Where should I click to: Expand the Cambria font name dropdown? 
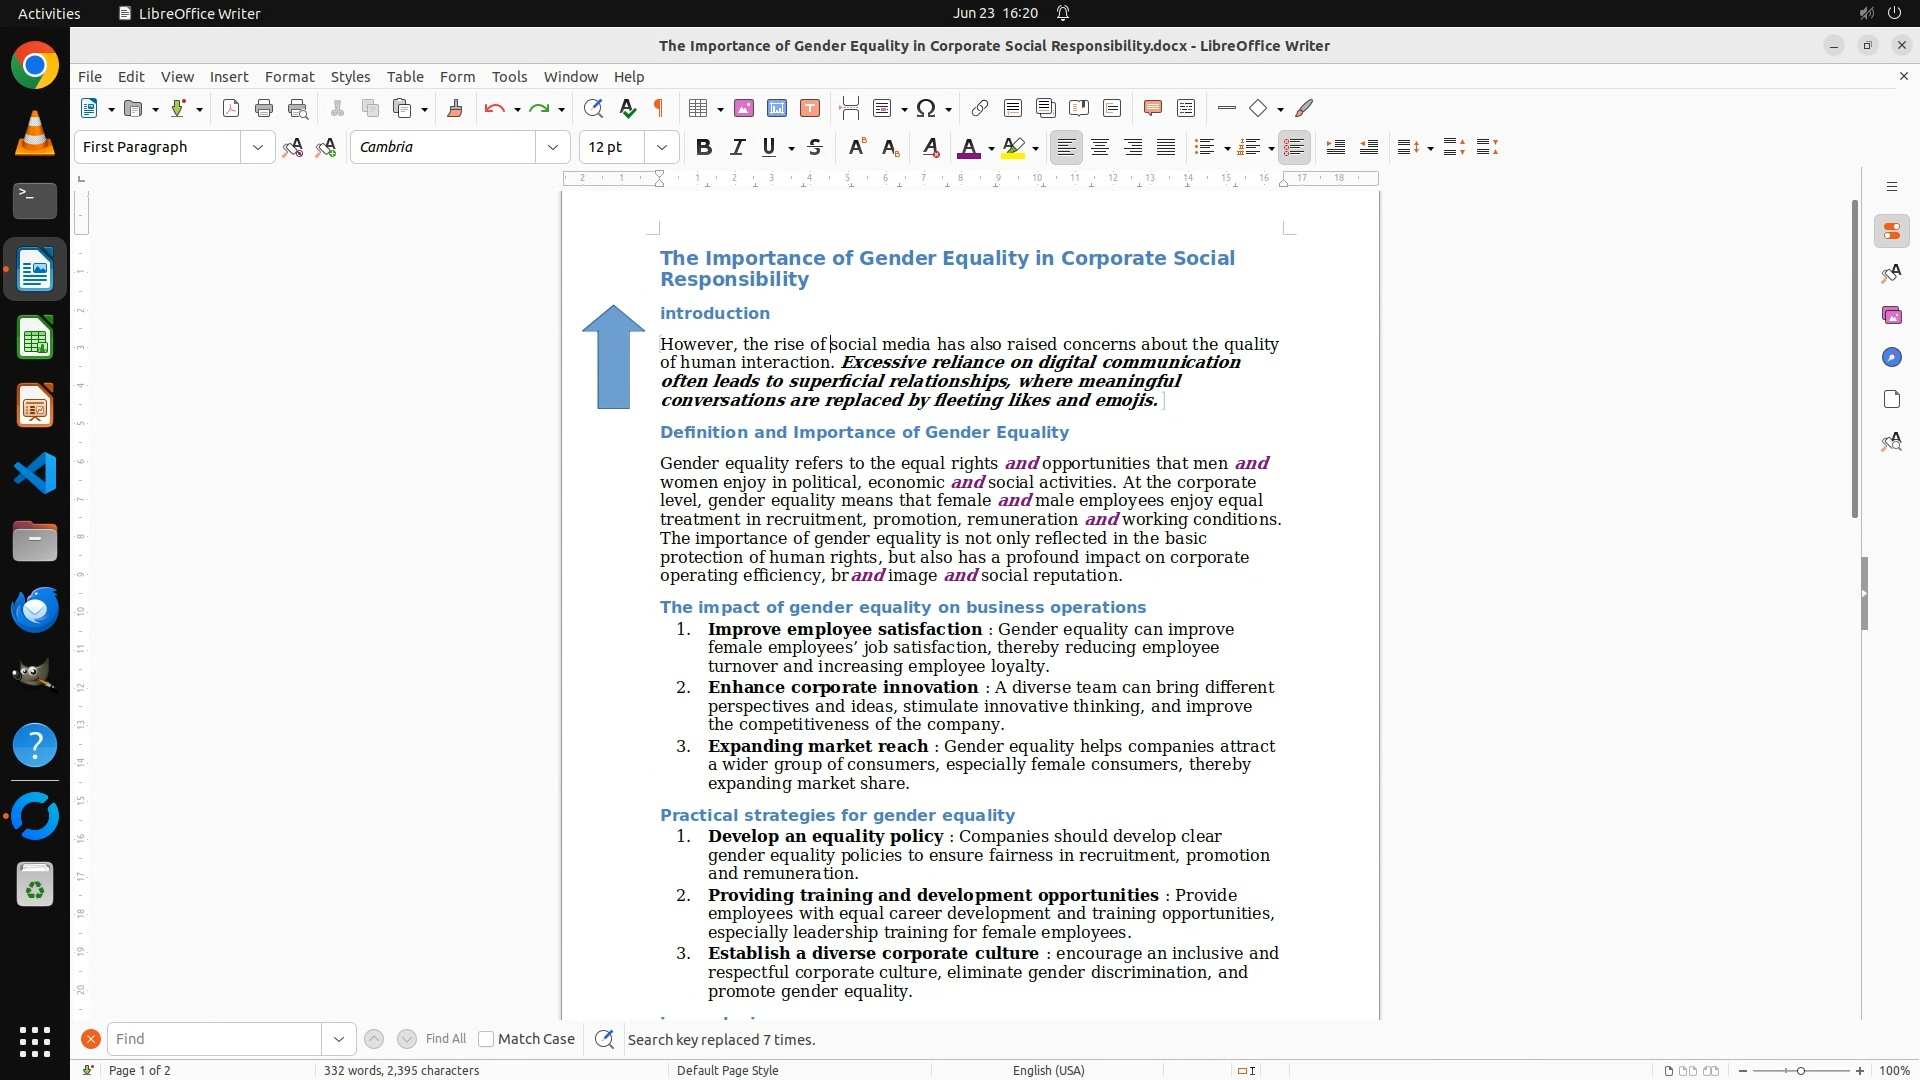[x=553, y=147]
